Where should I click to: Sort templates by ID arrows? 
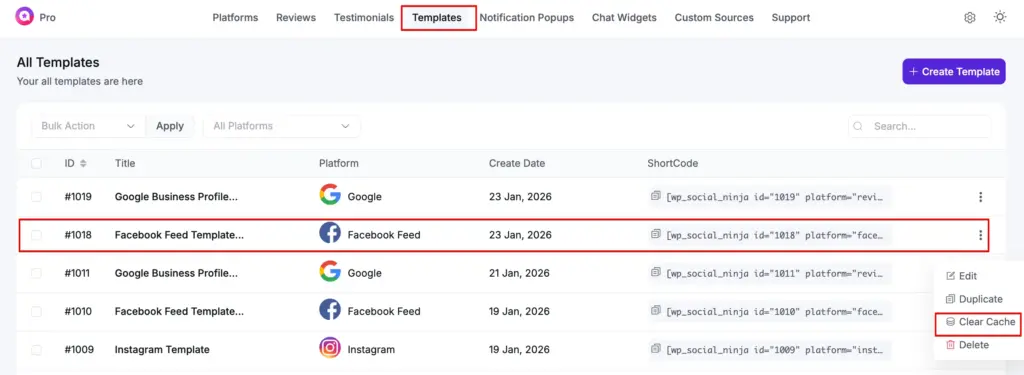click(x=83, y=163)
